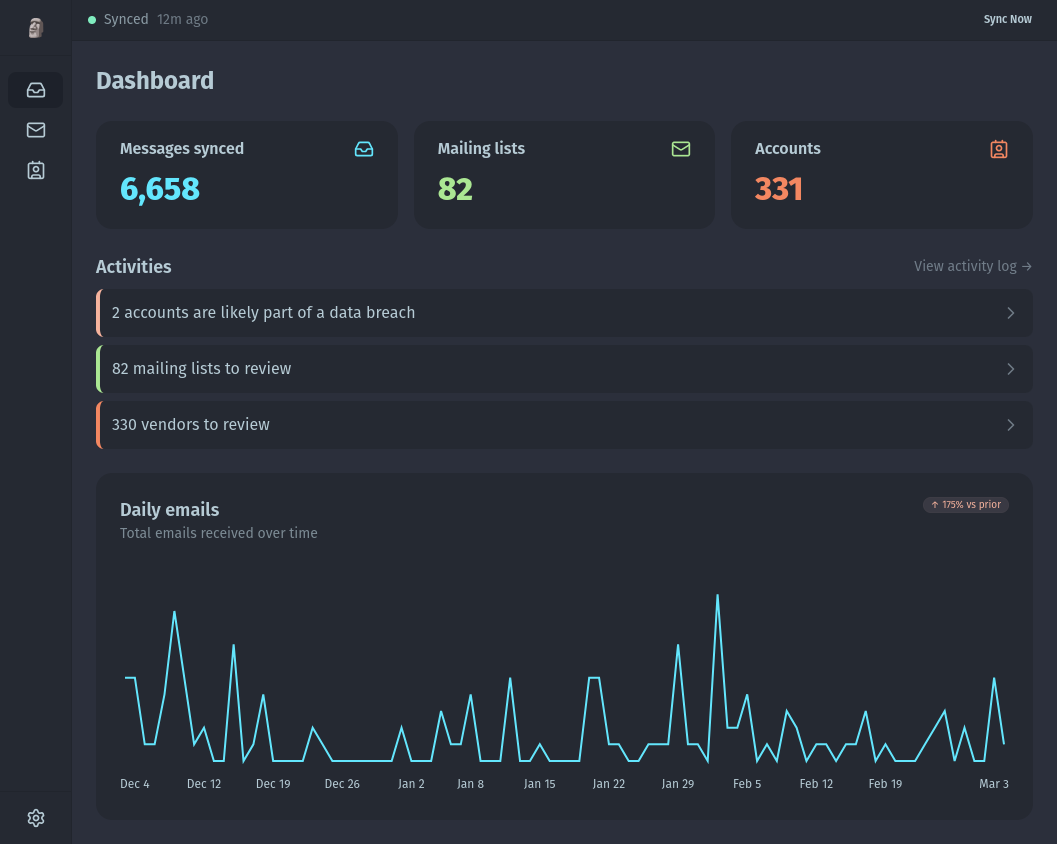This screenshot has height=844, width=1057.
Task: Expand chevron on vendors review row
Action: (x=1010, y=425)
